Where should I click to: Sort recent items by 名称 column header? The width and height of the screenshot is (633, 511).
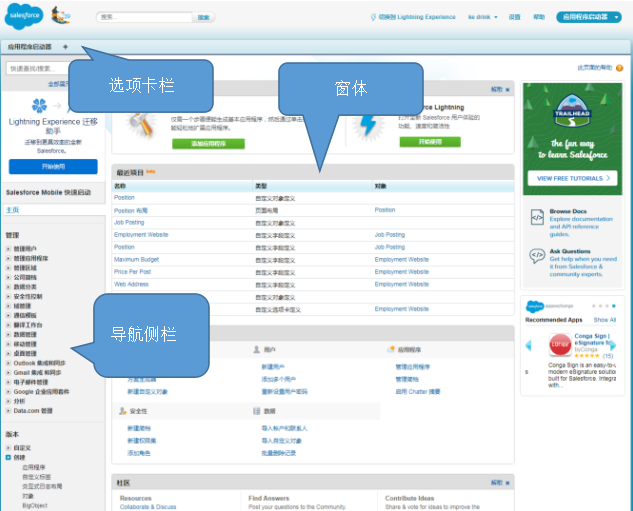coord(120,186)
